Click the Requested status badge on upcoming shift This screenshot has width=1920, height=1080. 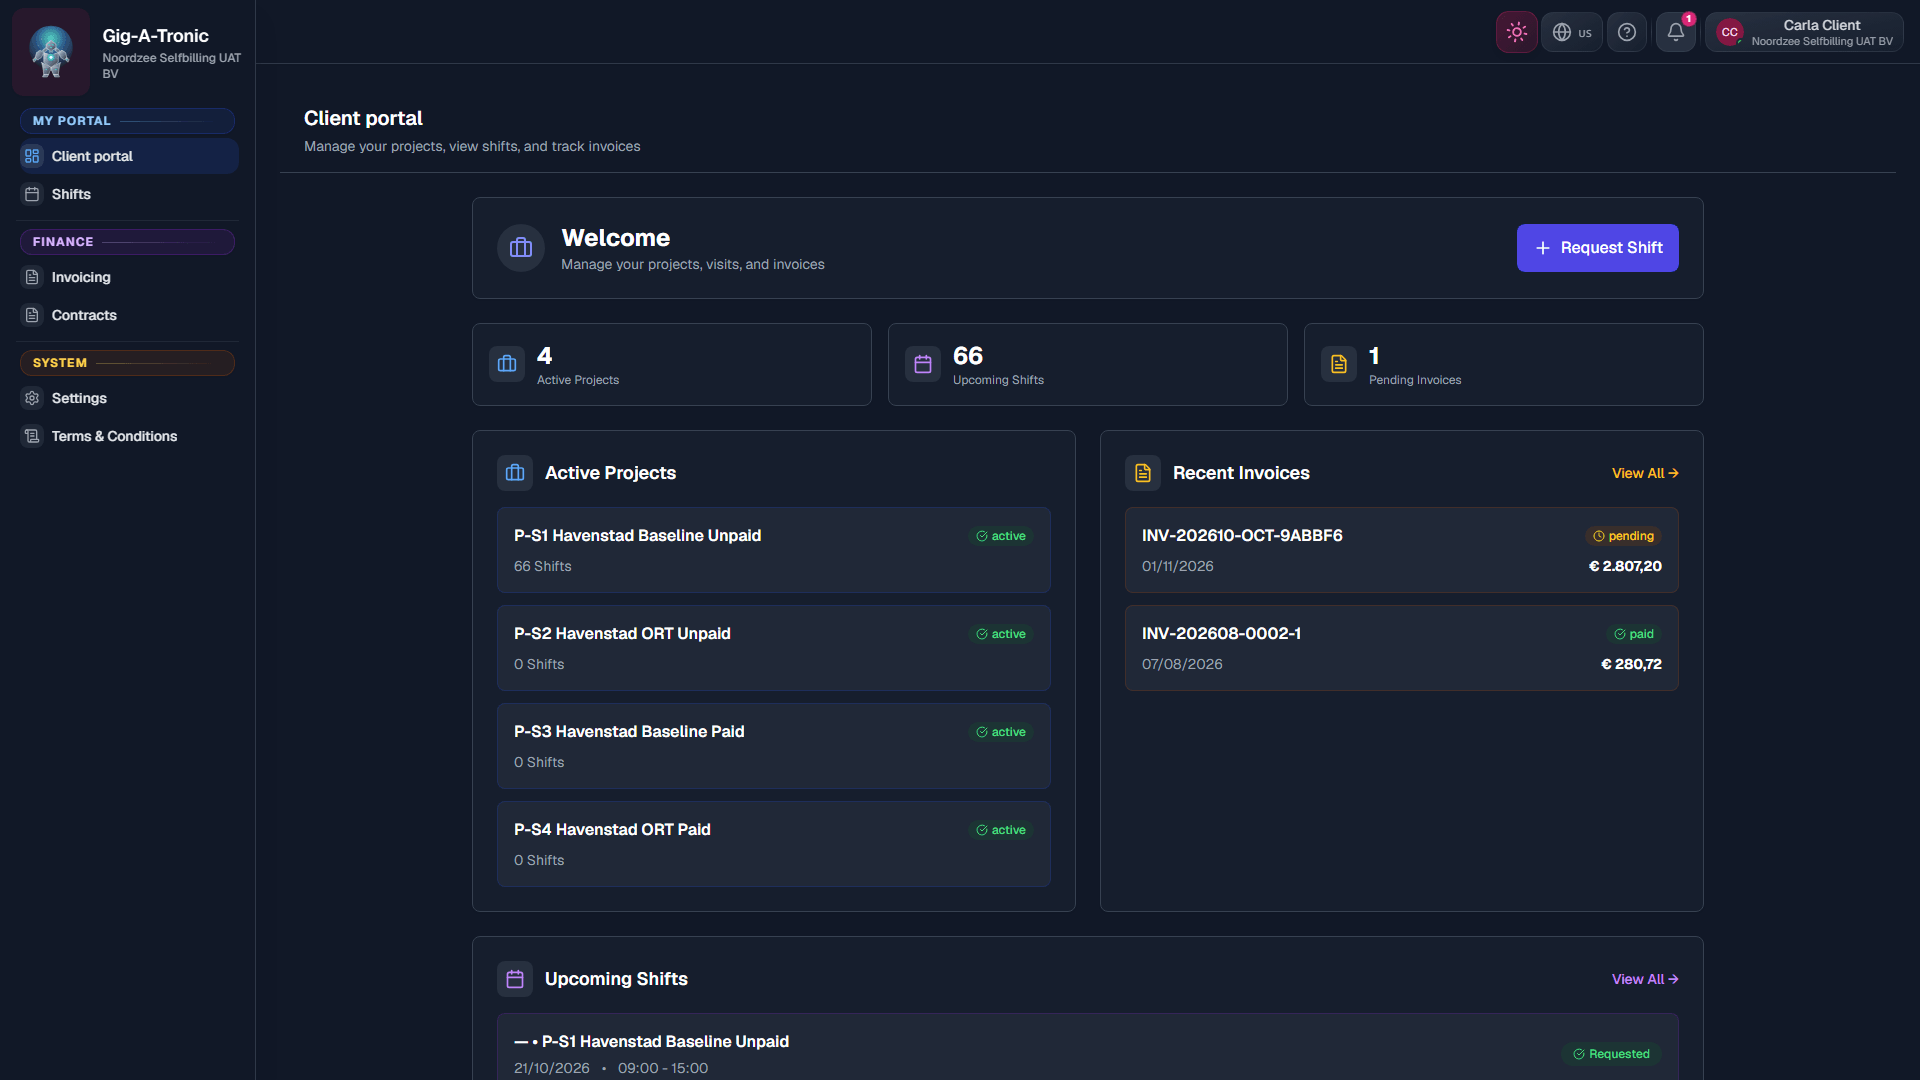tap(1611, 1054)
